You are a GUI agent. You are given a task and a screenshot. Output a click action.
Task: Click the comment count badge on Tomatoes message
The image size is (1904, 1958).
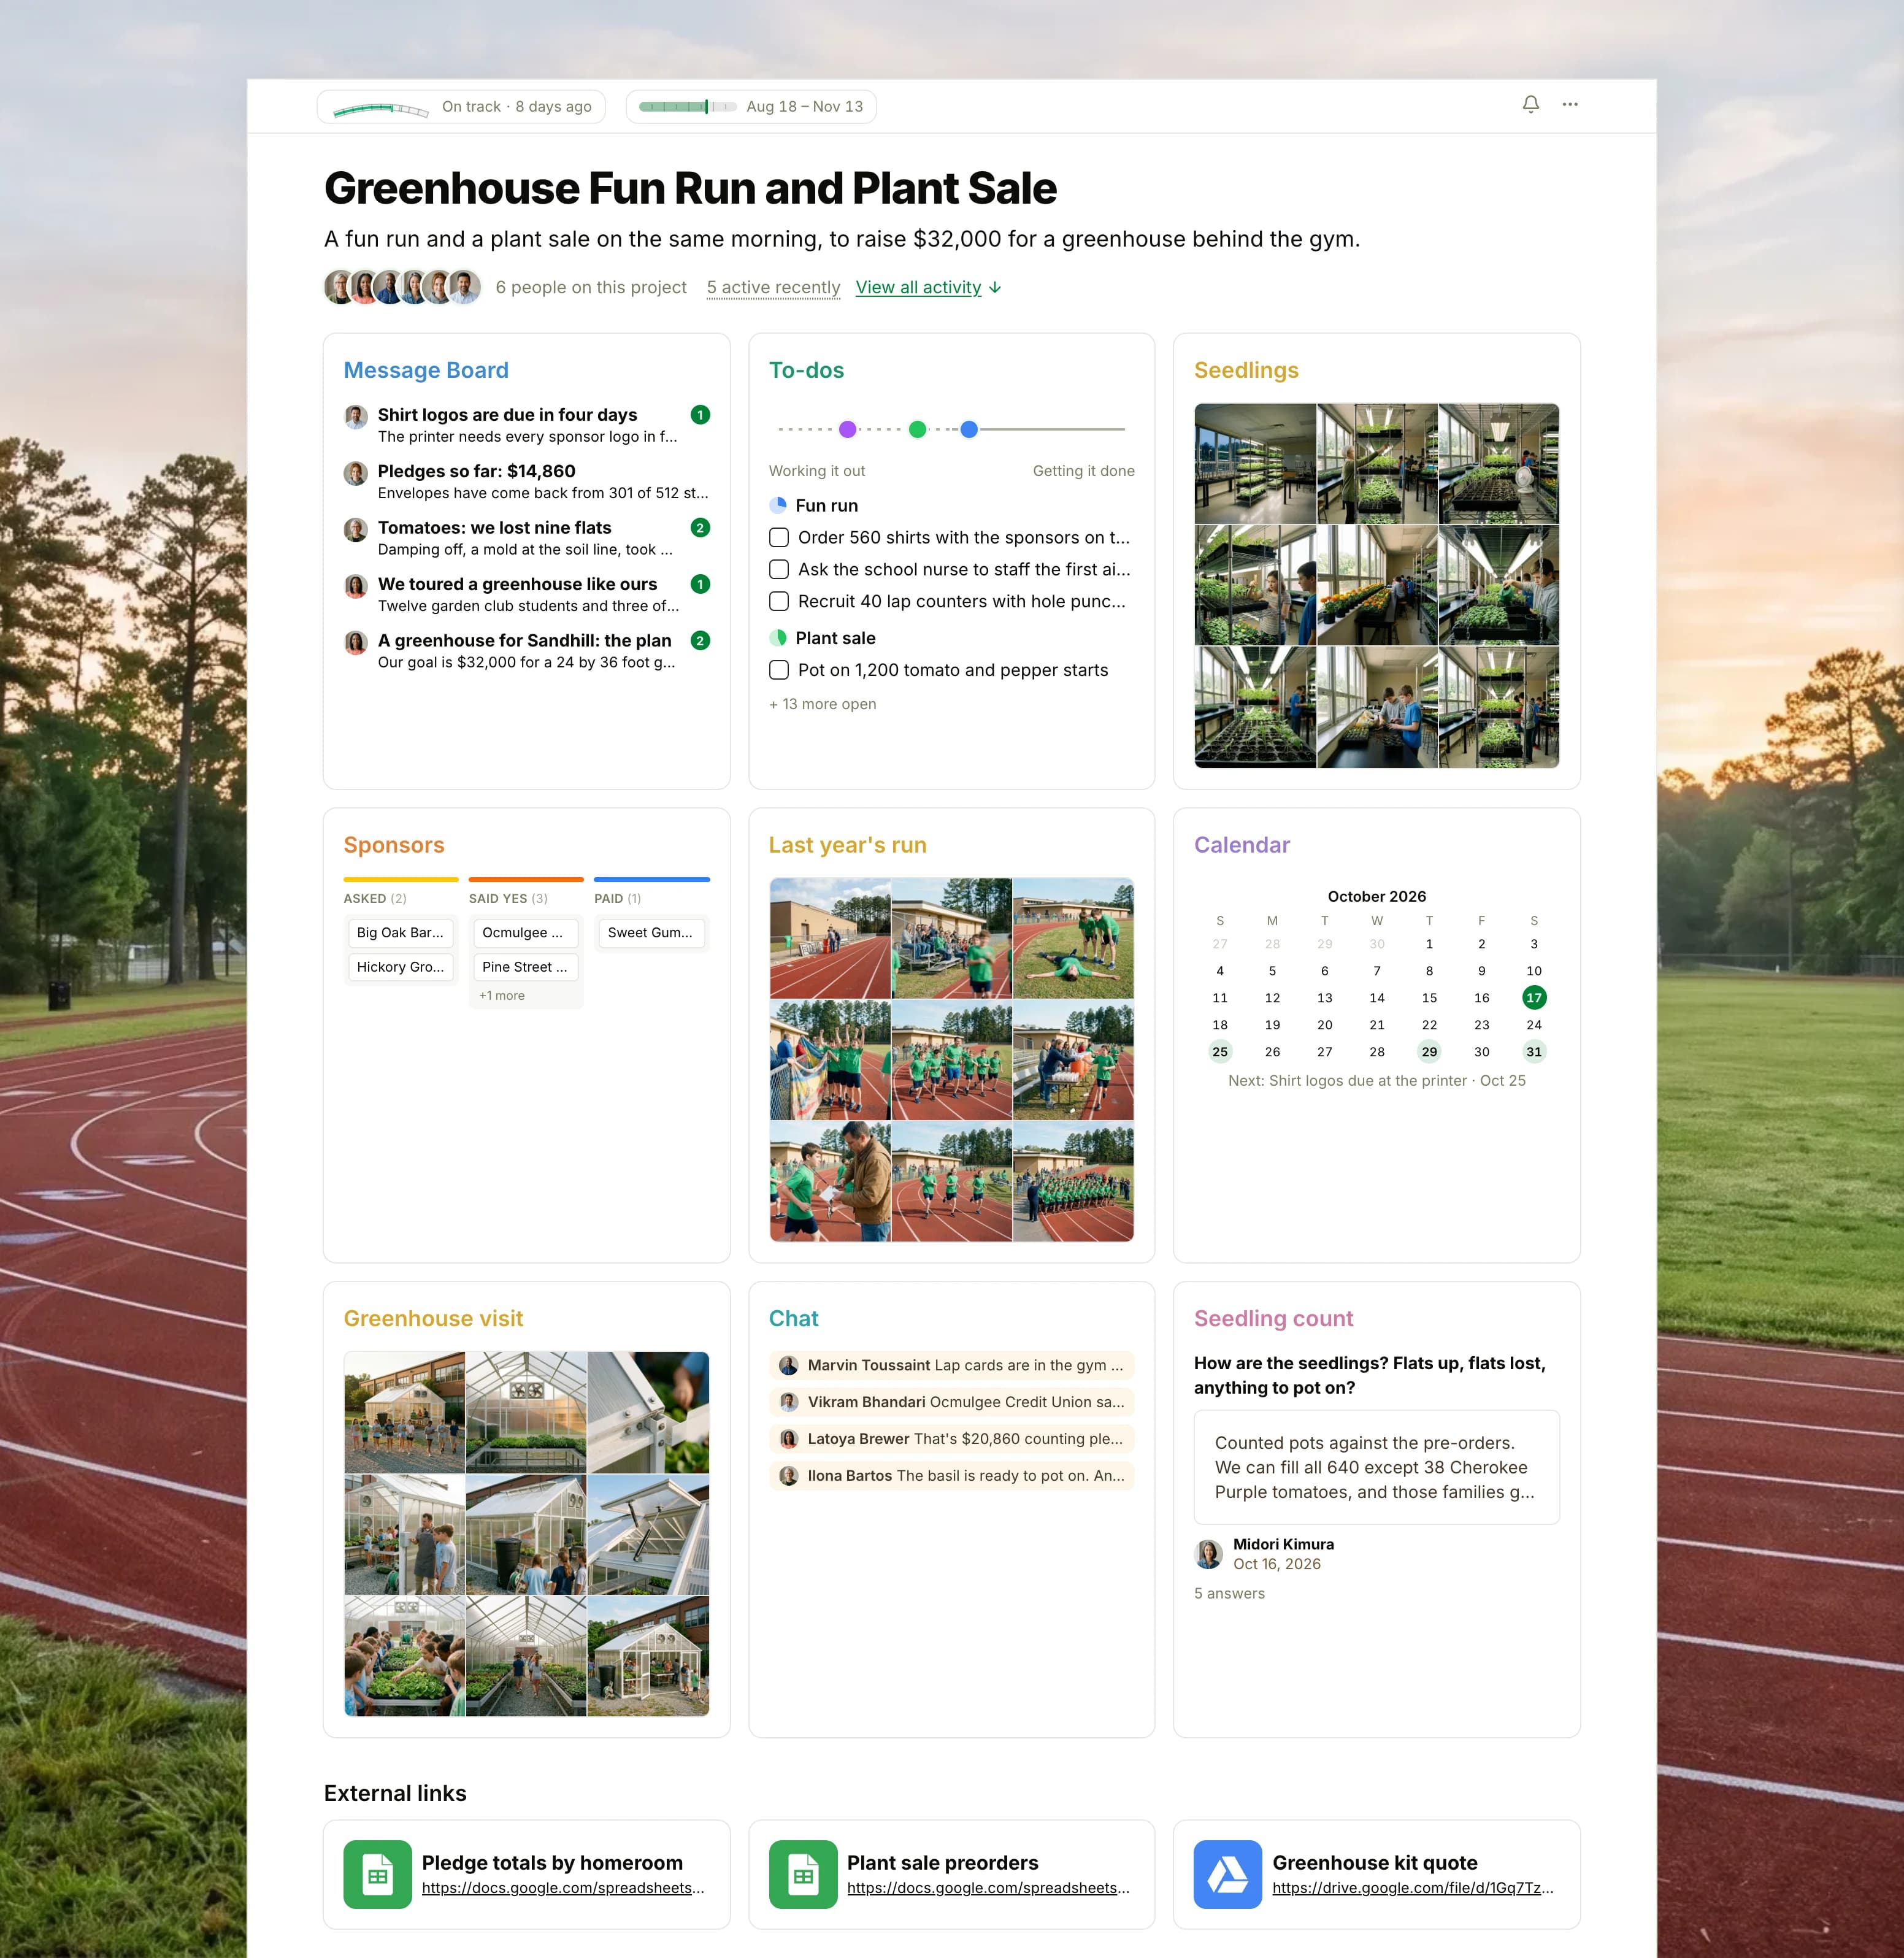(x=700, y=528)
